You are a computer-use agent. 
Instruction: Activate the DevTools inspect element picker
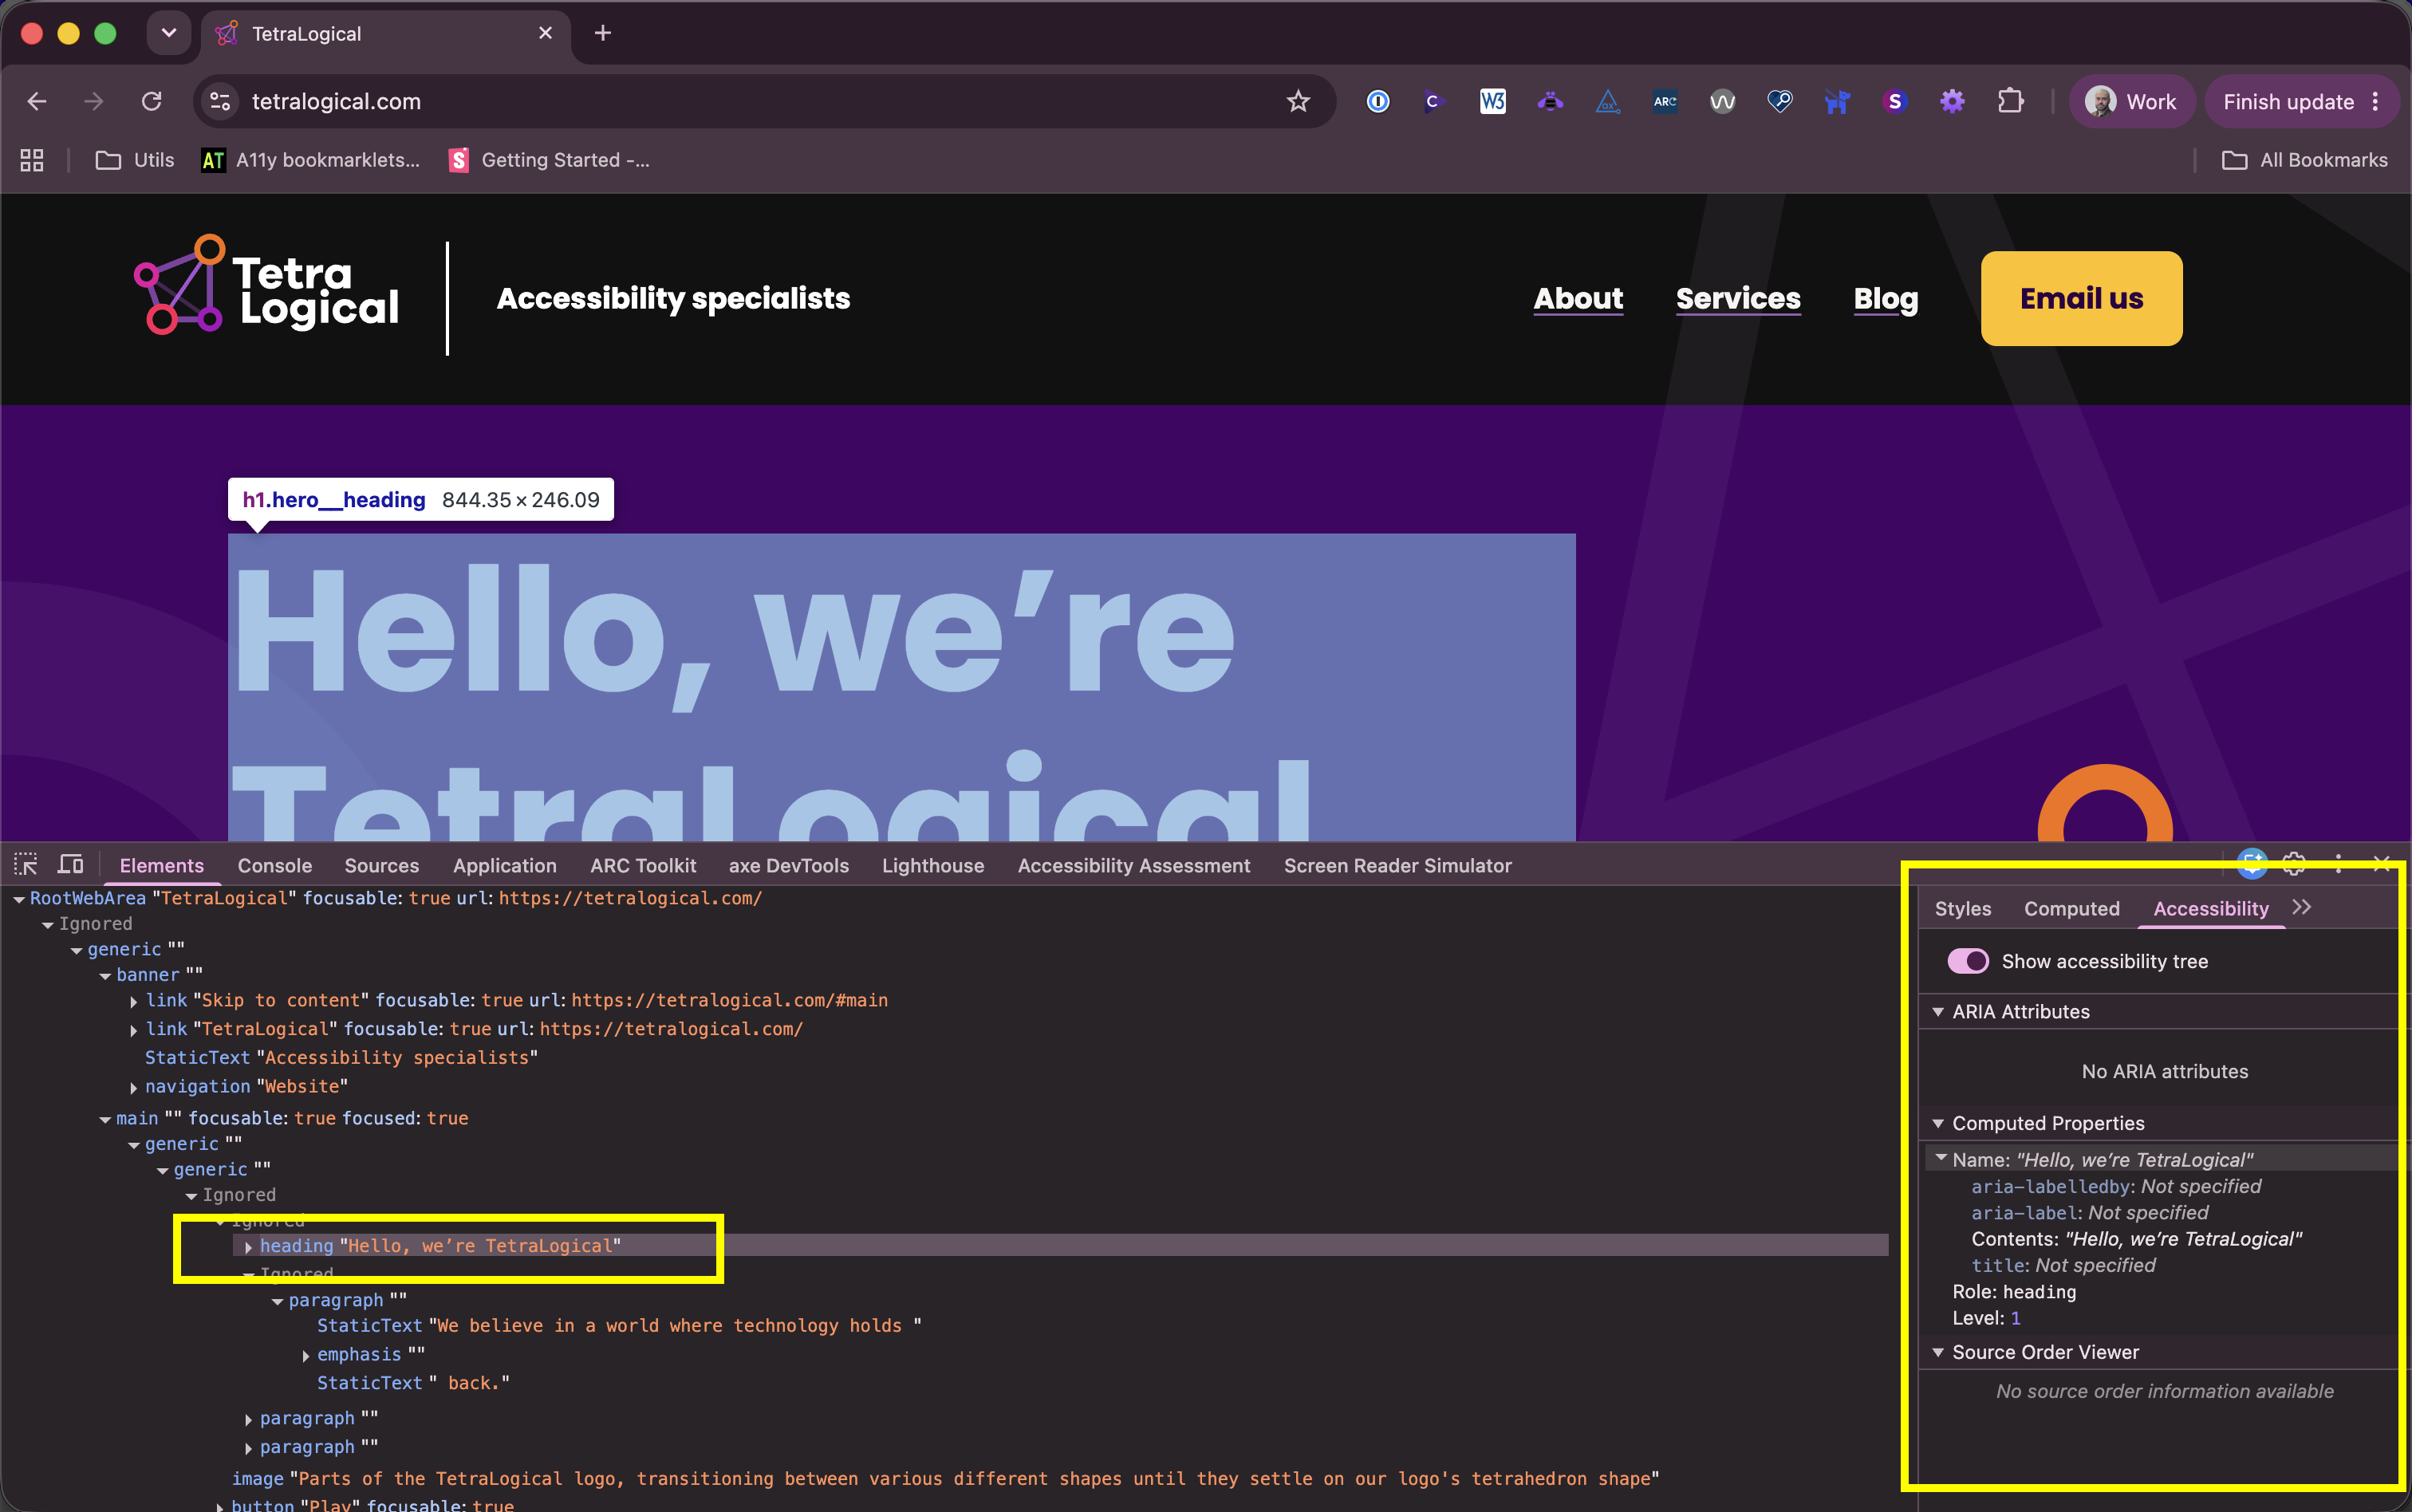26,865
